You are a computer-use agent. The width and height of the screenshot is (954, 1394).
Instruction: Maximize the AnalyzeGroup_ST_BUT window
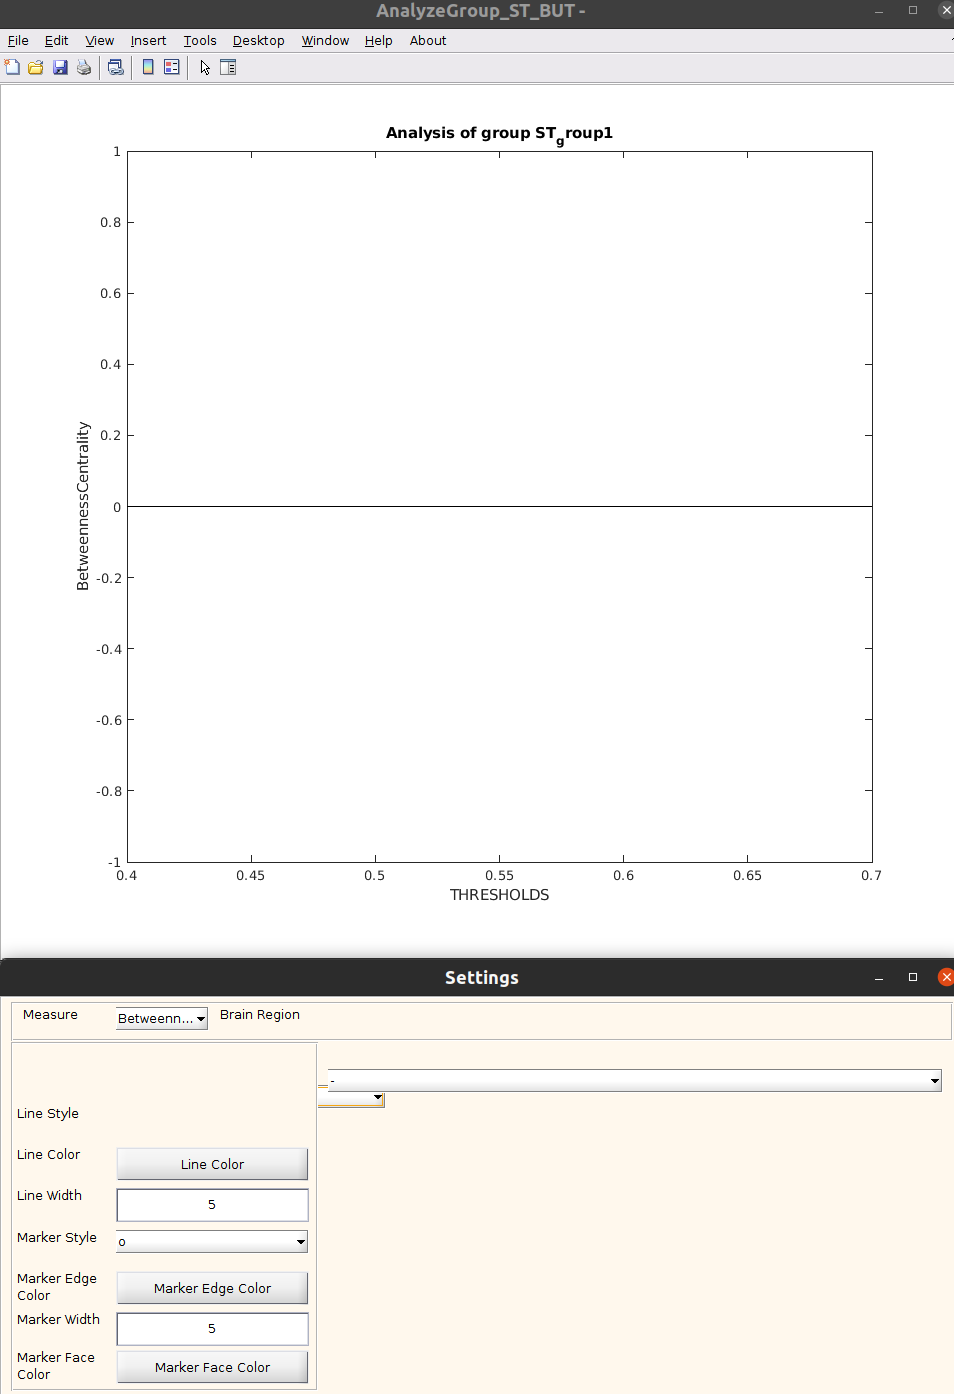(913, 10)
